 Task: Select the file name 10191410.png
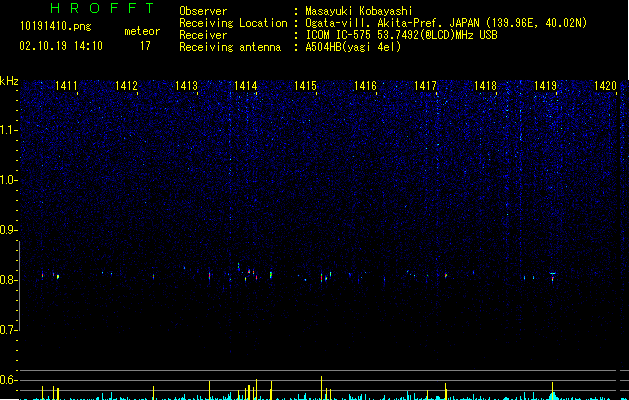pyautogui.click(x=56, y=26)
